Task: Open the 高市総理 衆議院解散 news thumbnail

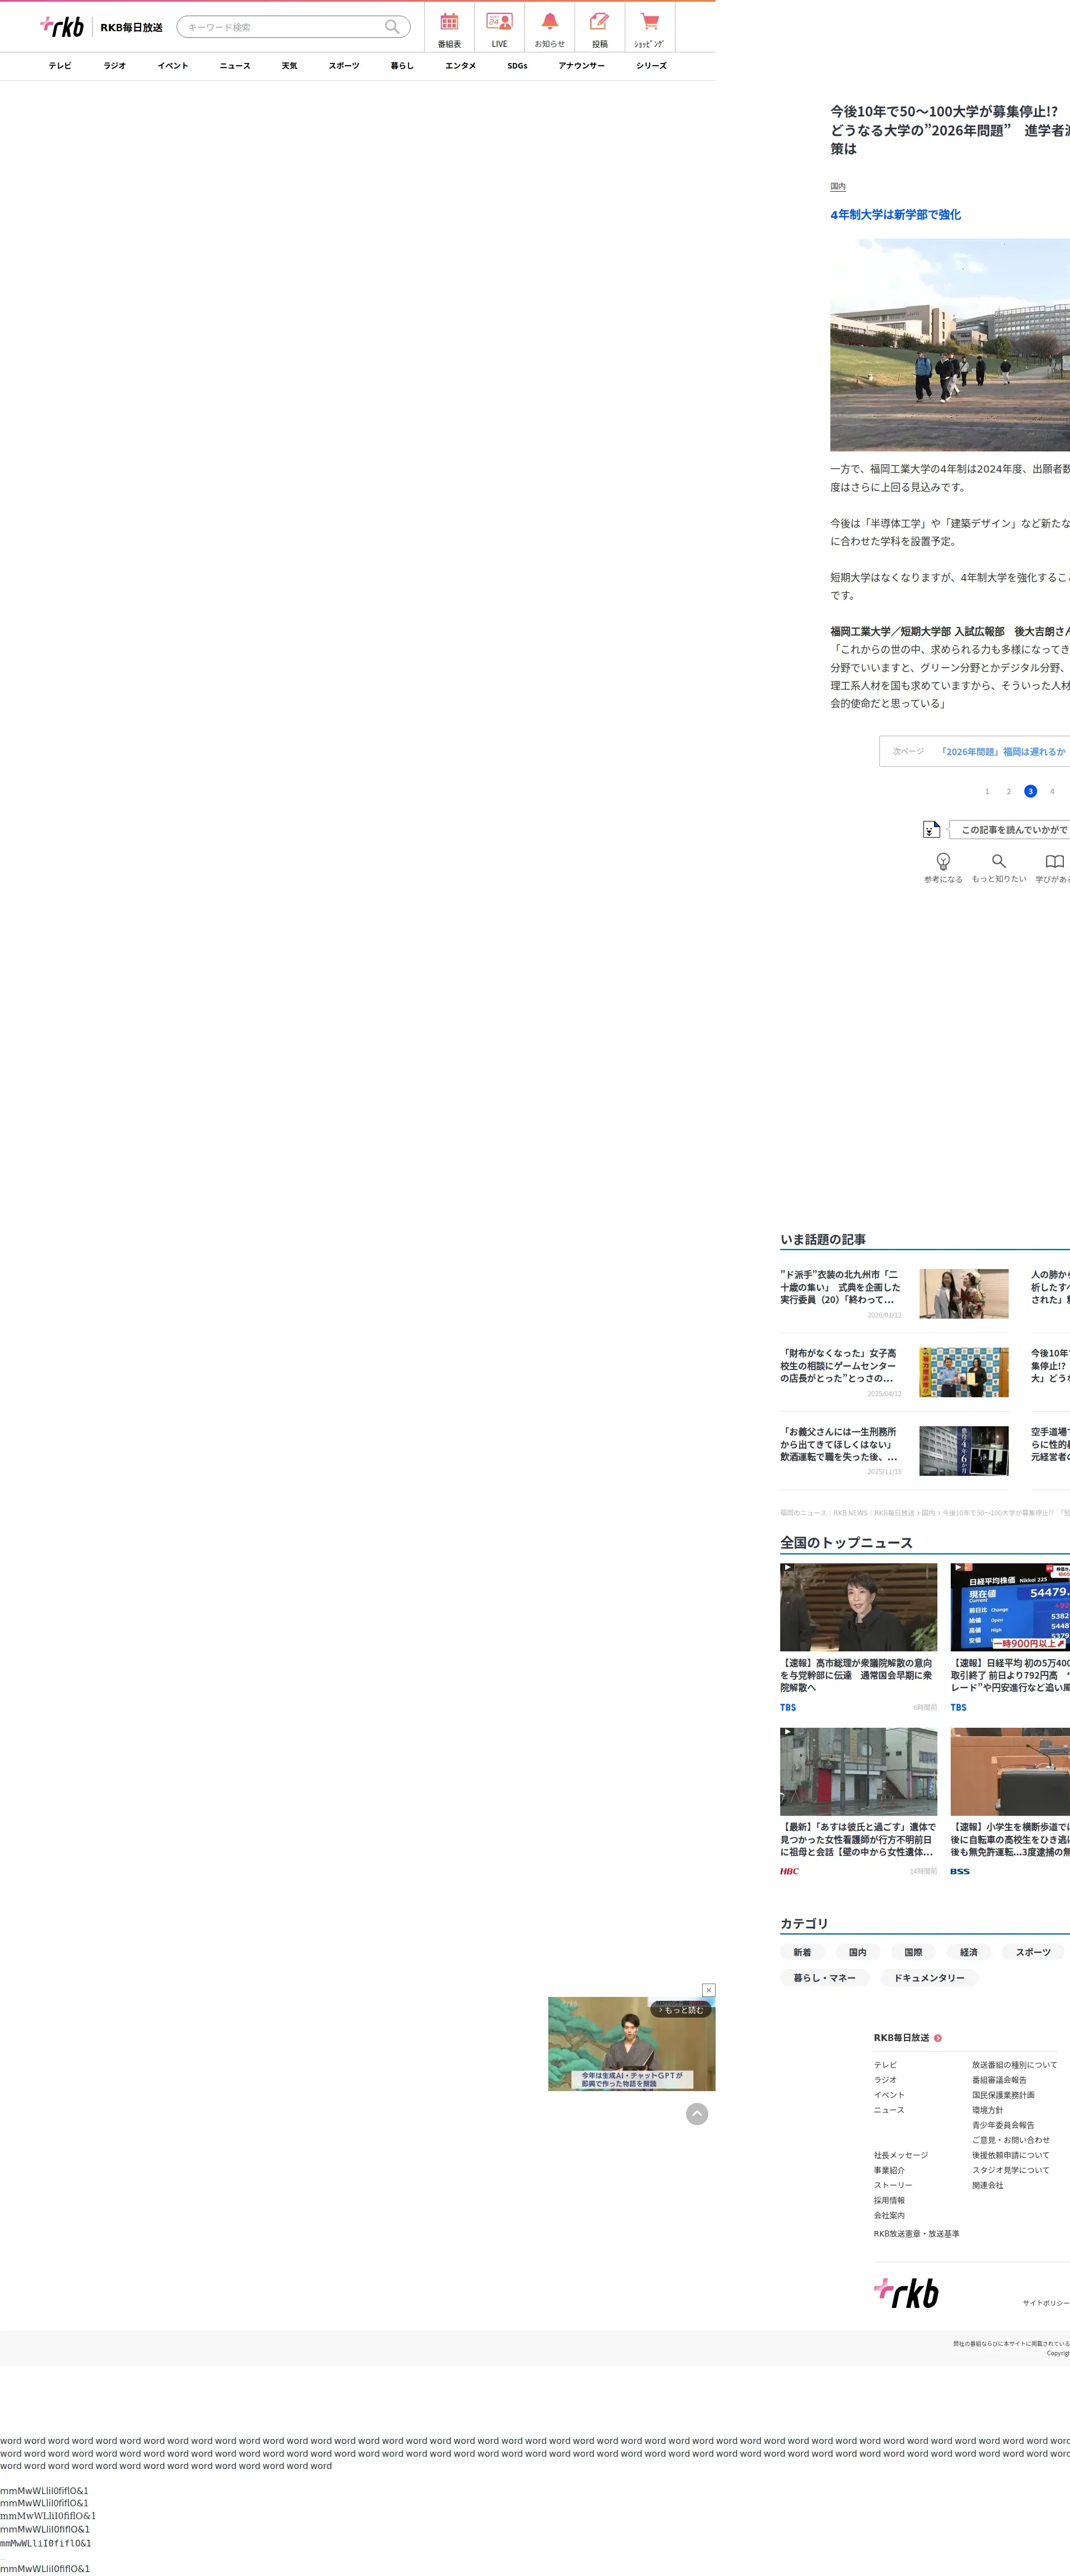Action: coord(858,1607)
